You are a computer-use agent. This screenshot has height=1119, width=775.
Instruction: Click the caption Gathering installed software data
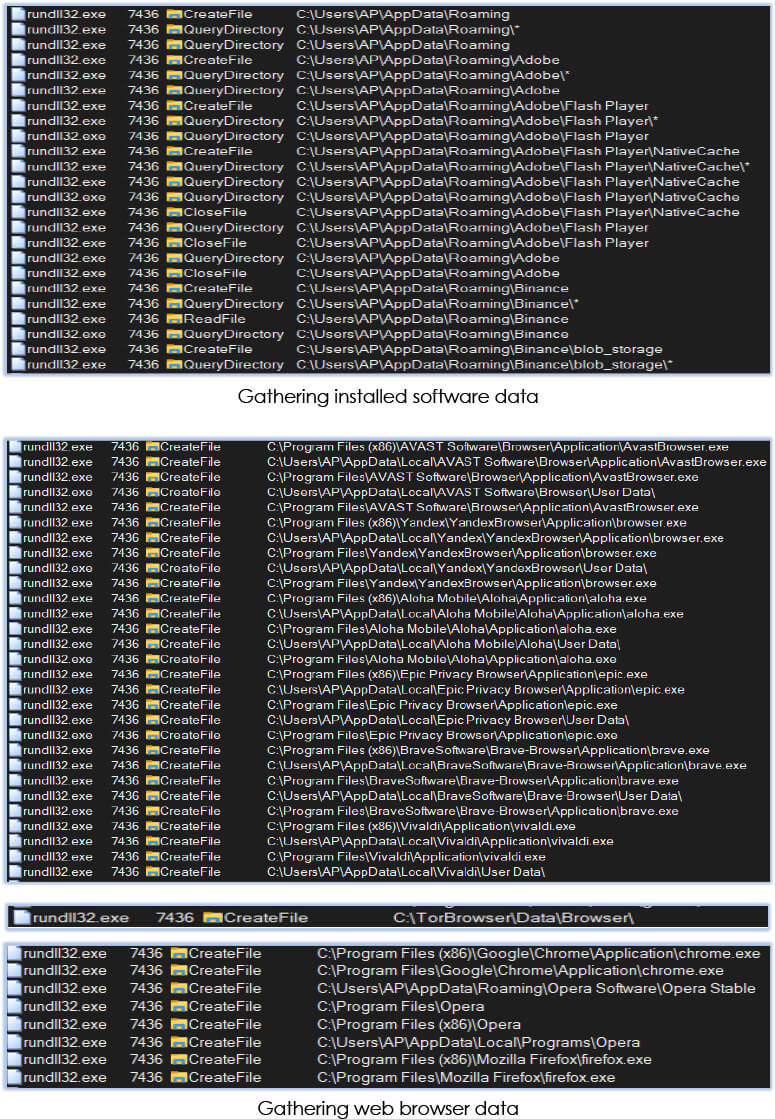coord(388,397)
